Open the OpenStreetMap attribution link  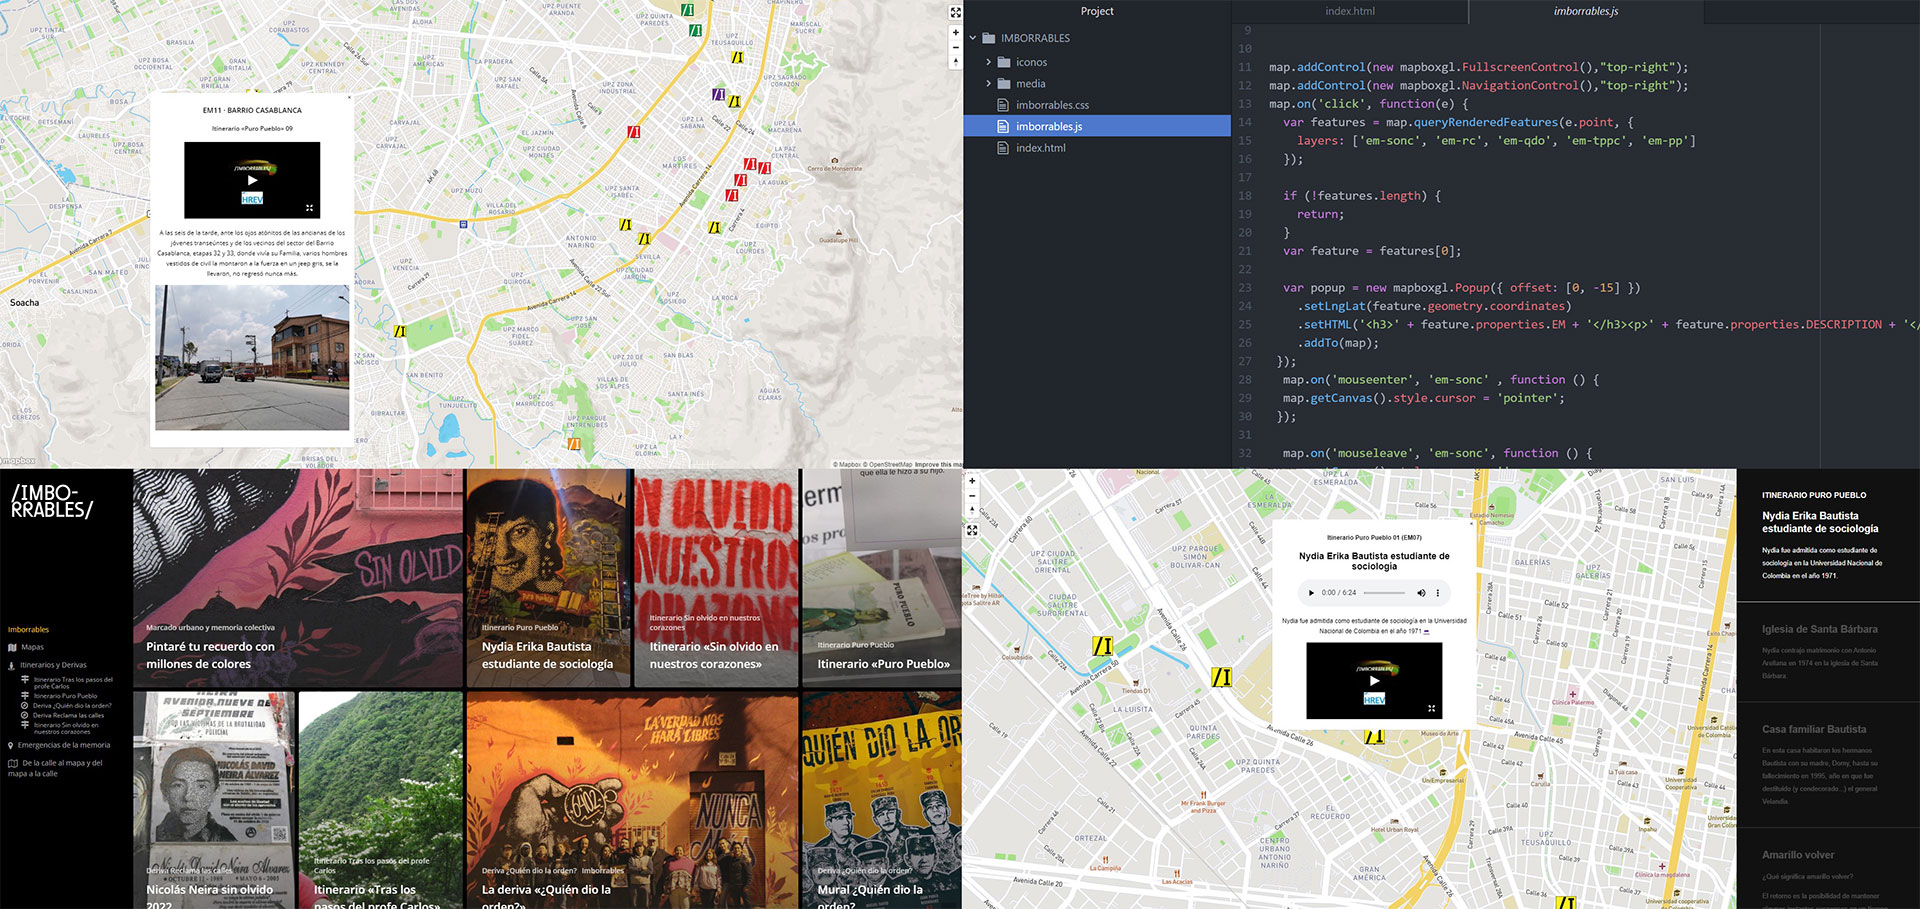pyautogui.click(x=889, y=464)
